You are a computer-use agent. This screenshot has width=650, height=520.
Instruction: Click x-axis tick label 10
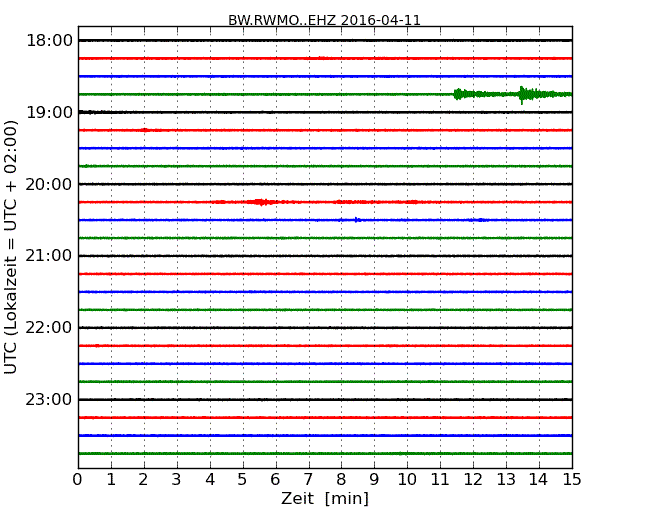click(x=407, y=480)
